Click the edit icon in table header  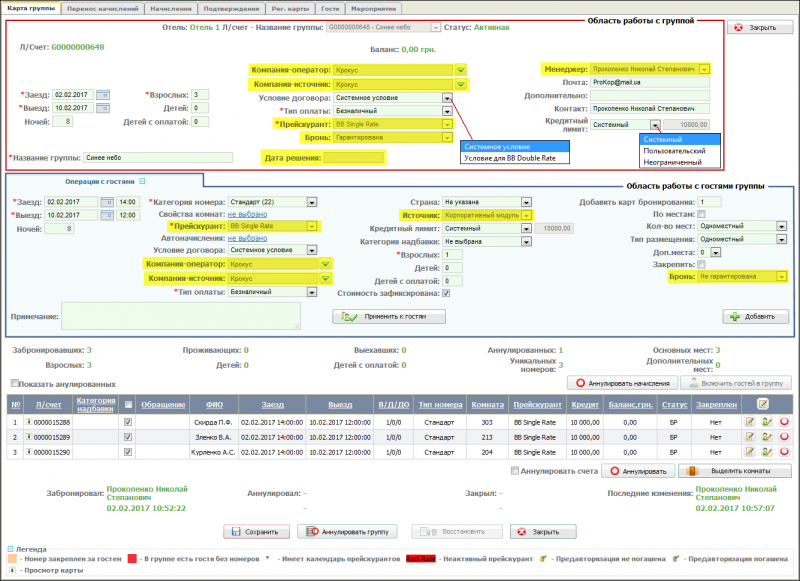coord(763,403)
